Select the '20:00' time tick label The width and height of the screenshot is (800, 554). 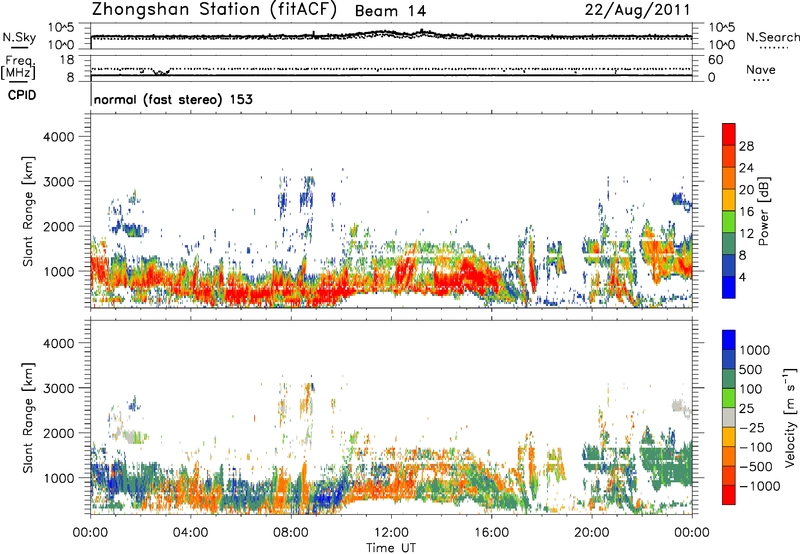point(591,533)
